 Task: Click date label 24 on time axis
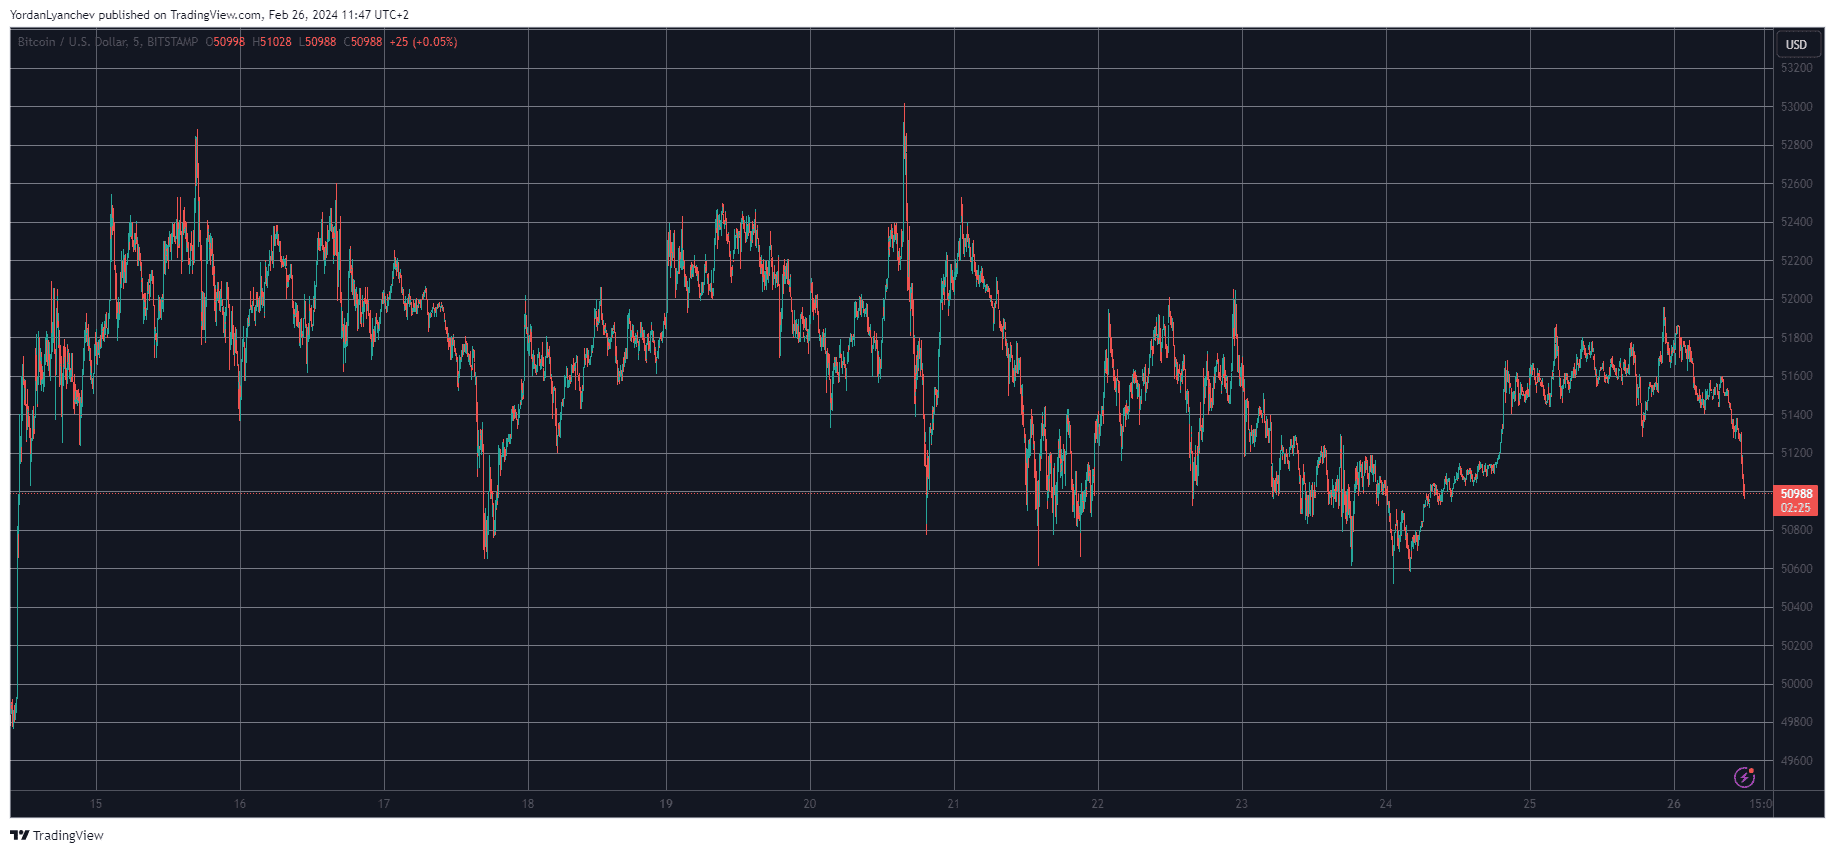(1386, 804)
